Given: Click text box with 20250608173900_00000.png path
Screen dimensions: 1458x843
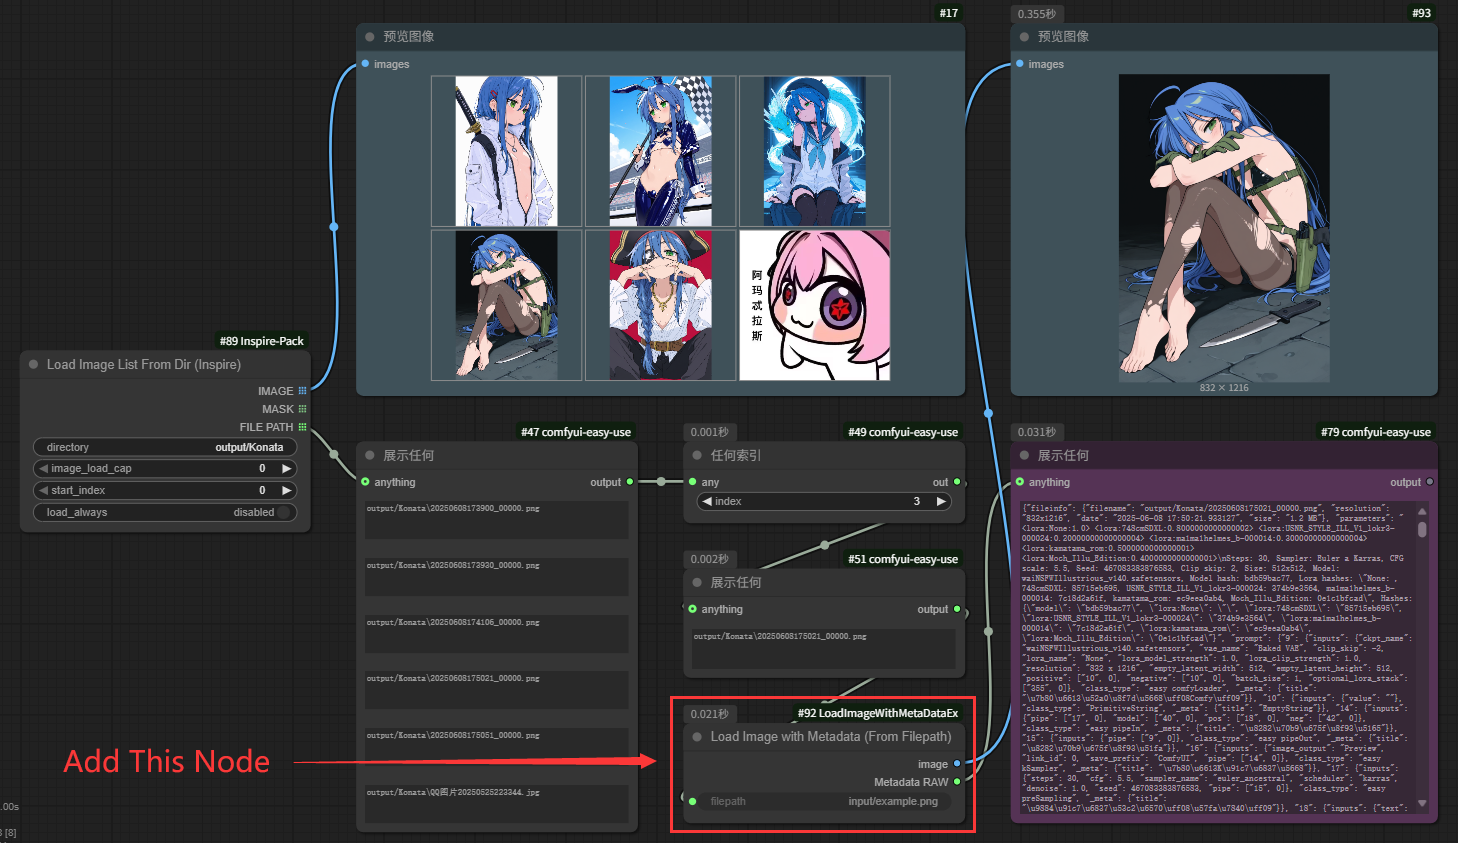Looking at the screenshot, I should point(497,520).
